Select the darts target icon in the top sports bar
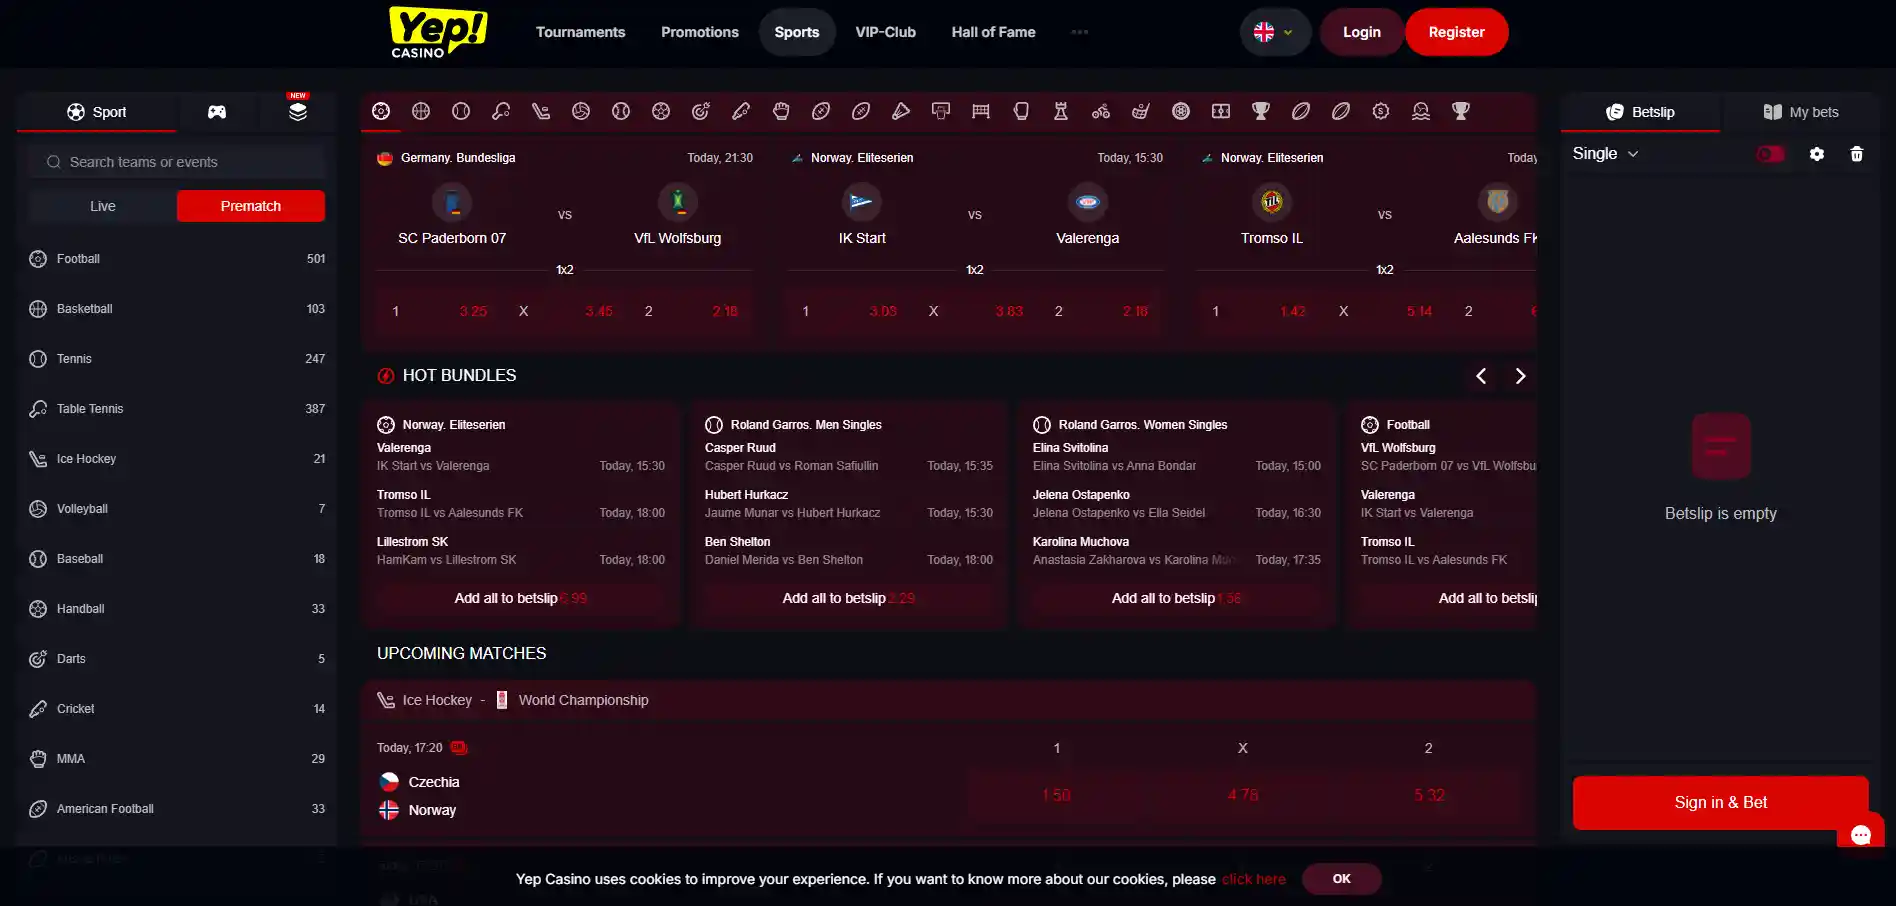The width and height of the screenshot is (1896, 906). pyautogui.click(x=701, y=111)
